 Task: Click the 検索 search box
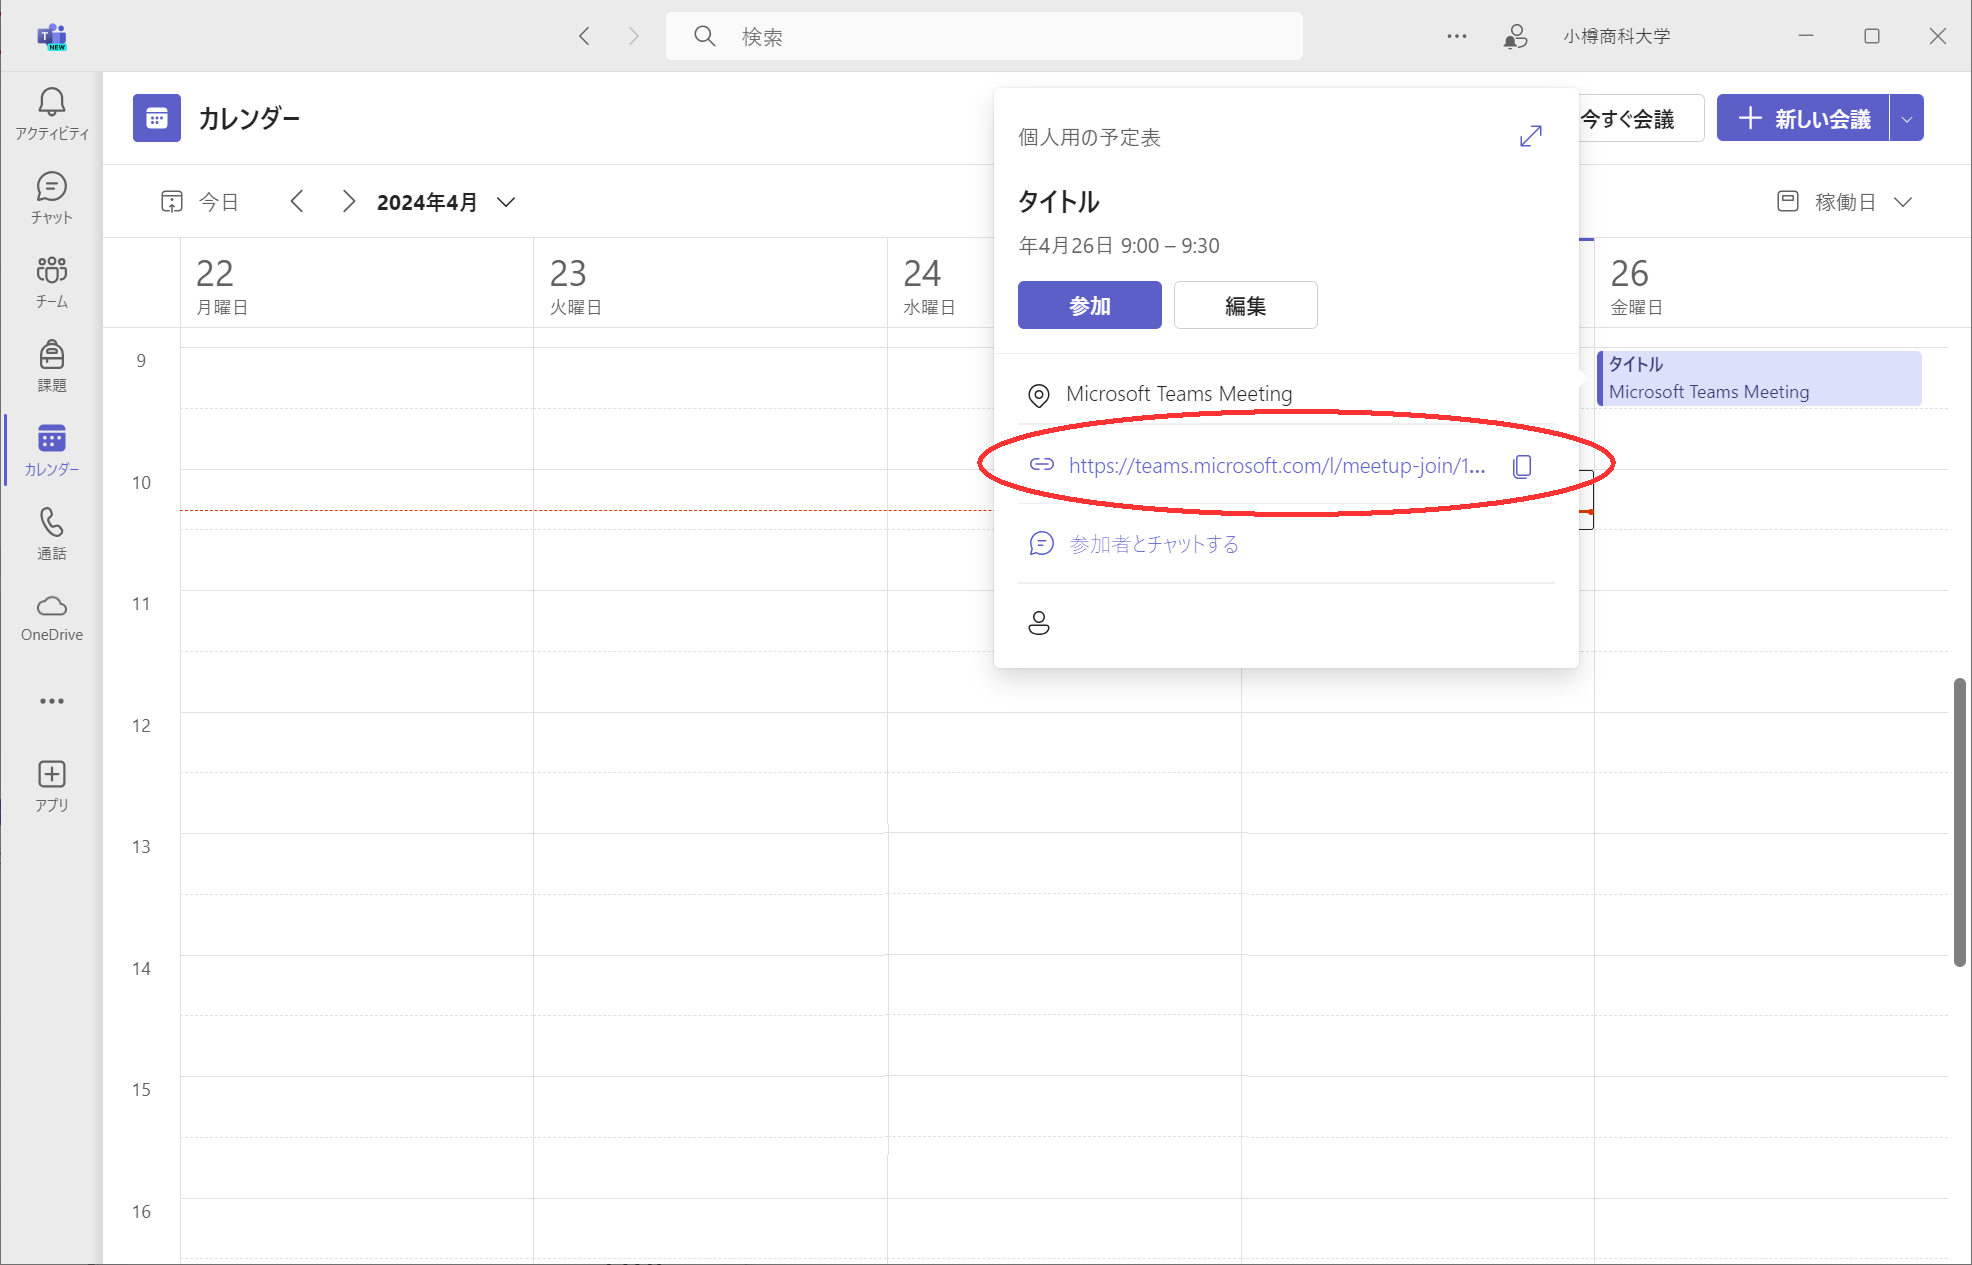984,37
